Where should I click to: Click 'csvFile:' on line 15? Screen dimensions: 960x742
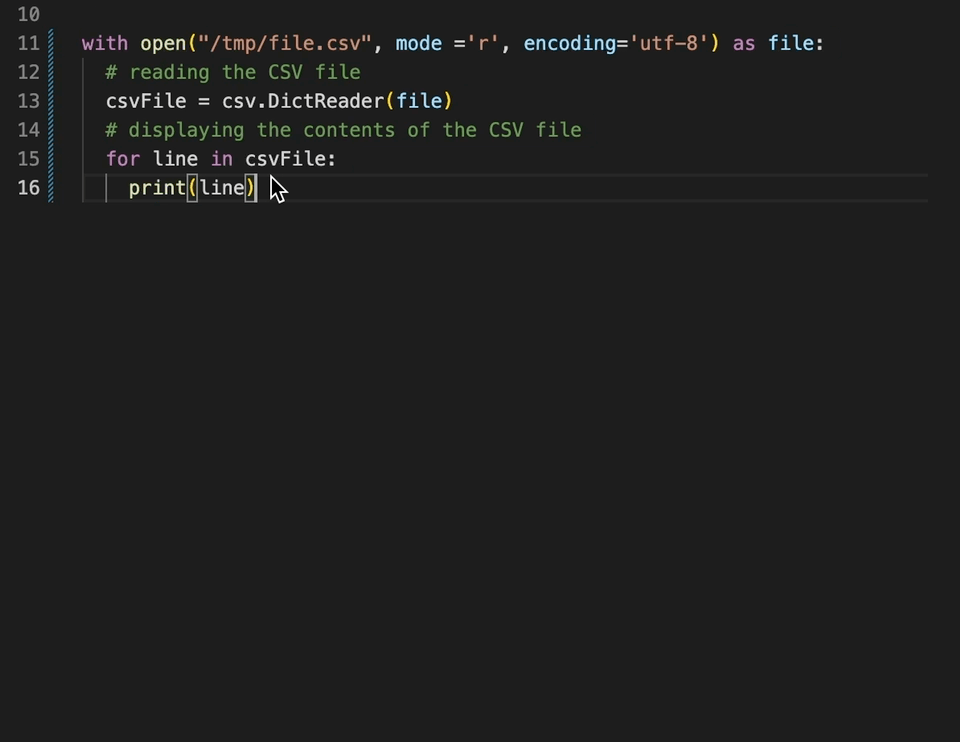point(291,159)
